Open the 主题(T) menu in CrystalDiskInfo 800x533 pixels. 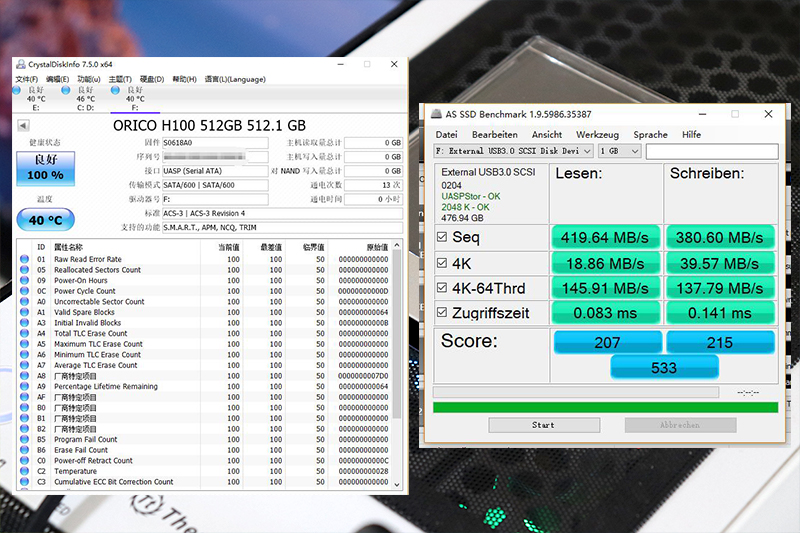(120, 79)
